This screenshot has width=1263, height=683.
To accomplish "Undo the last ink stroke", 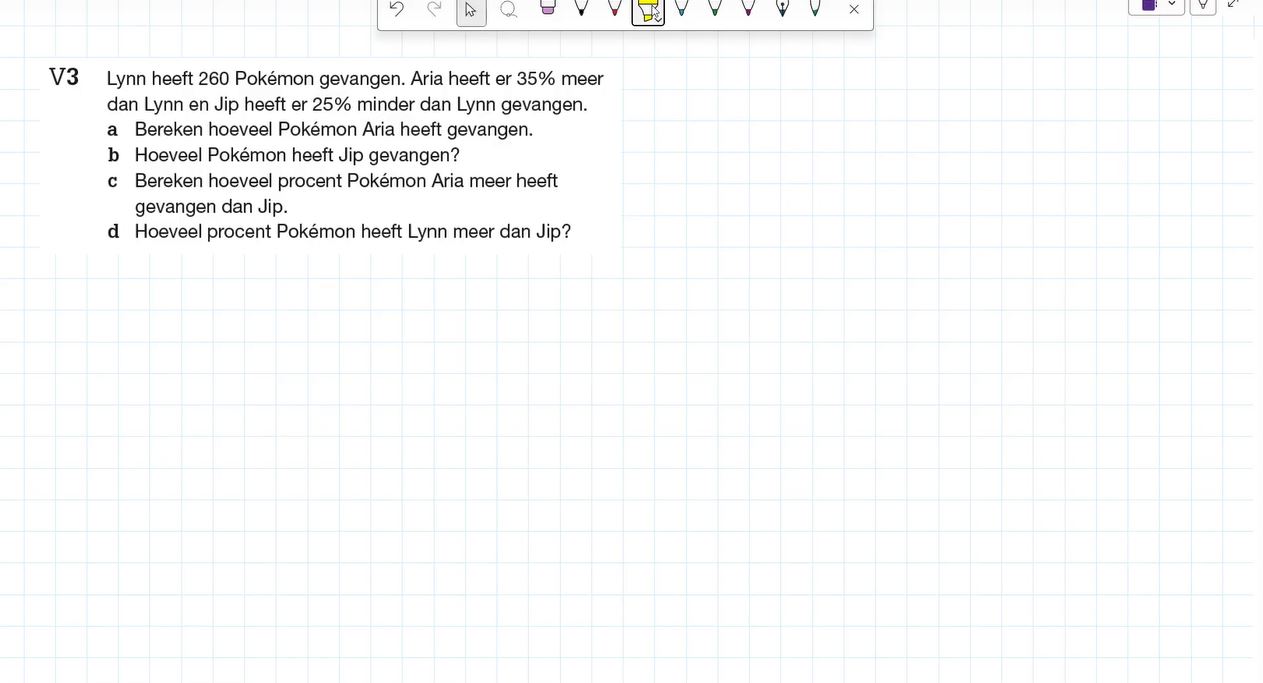I will [x=397, y=9].
